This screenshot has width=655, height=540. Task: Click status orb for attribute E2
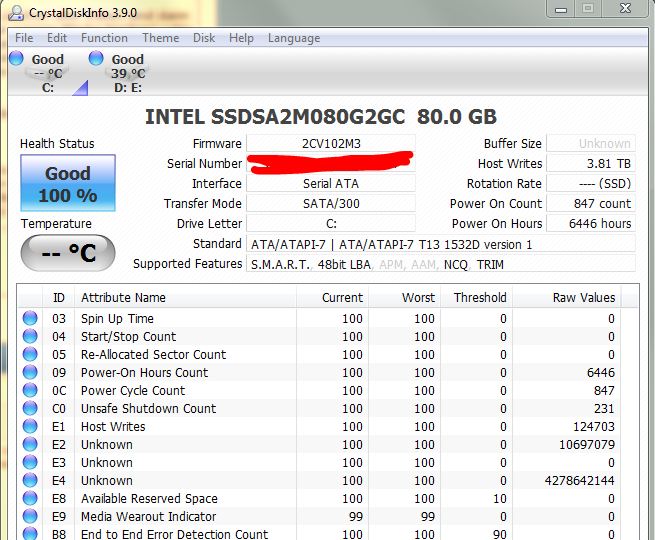point(30,444)
